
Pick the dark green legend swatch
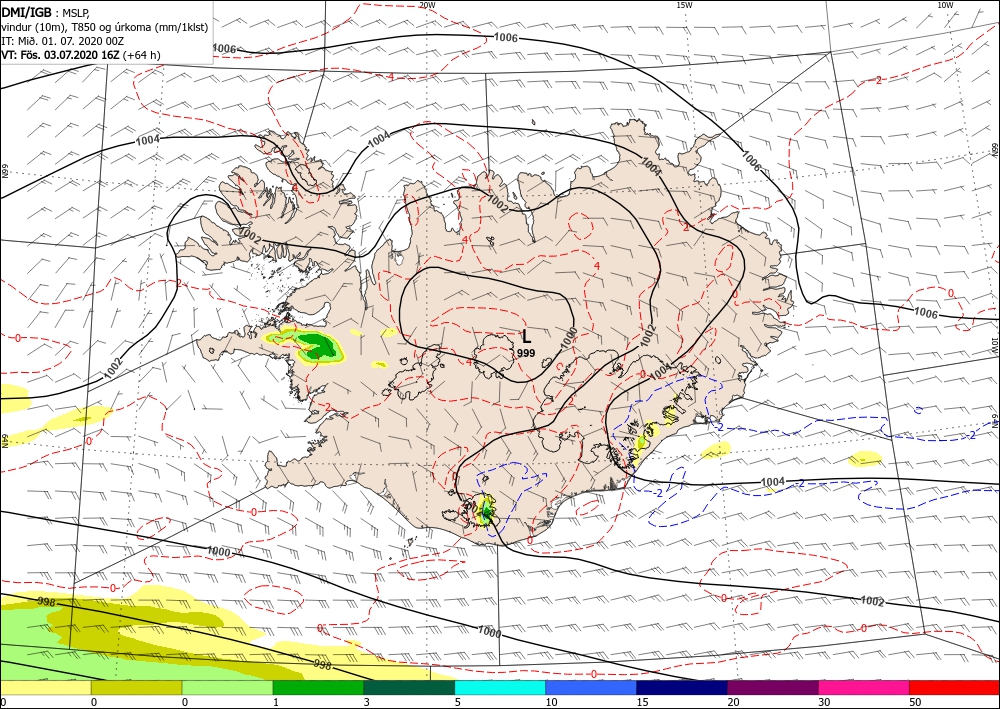(x=409, y=687)
